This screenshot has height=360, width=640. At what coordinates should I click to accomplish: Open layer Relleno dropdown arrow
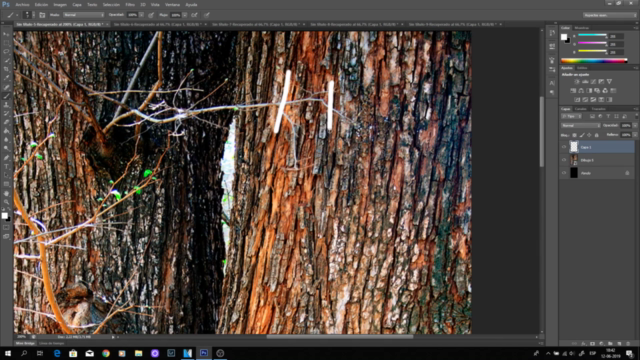[635, 135]
